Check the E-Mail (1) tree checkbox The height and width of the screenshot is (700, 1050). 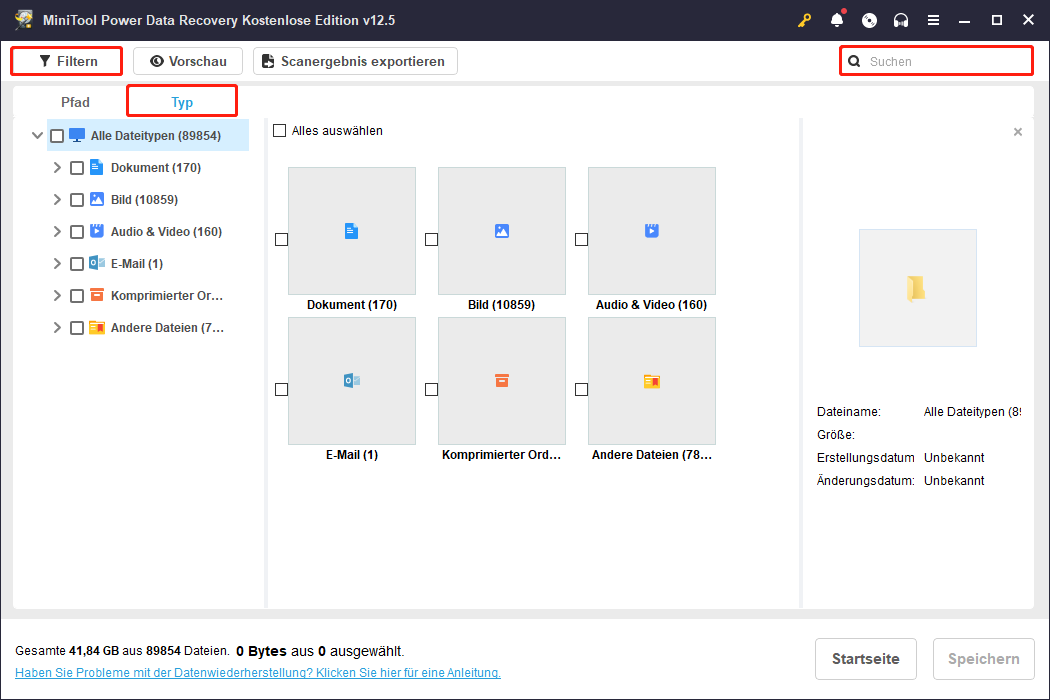[77, 264]
